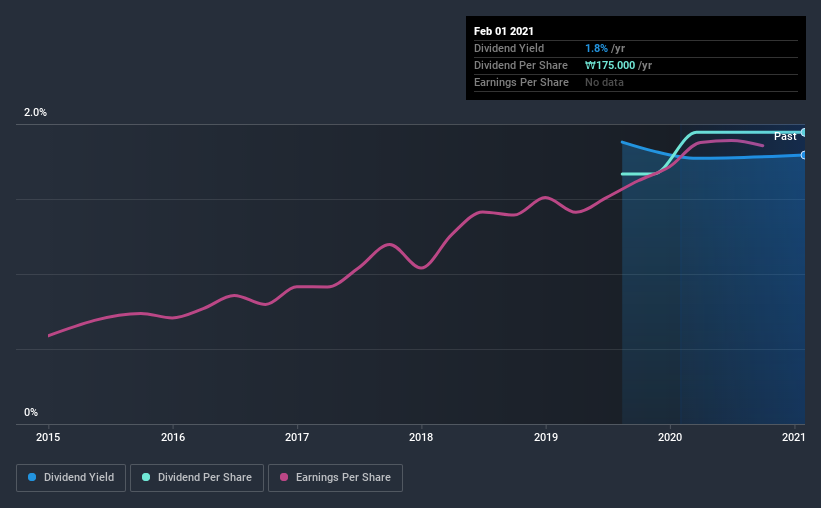The height and width of the screenshot is (508, 821).
Task: Click the 2016 x-axis label
Action: (173, 437)
